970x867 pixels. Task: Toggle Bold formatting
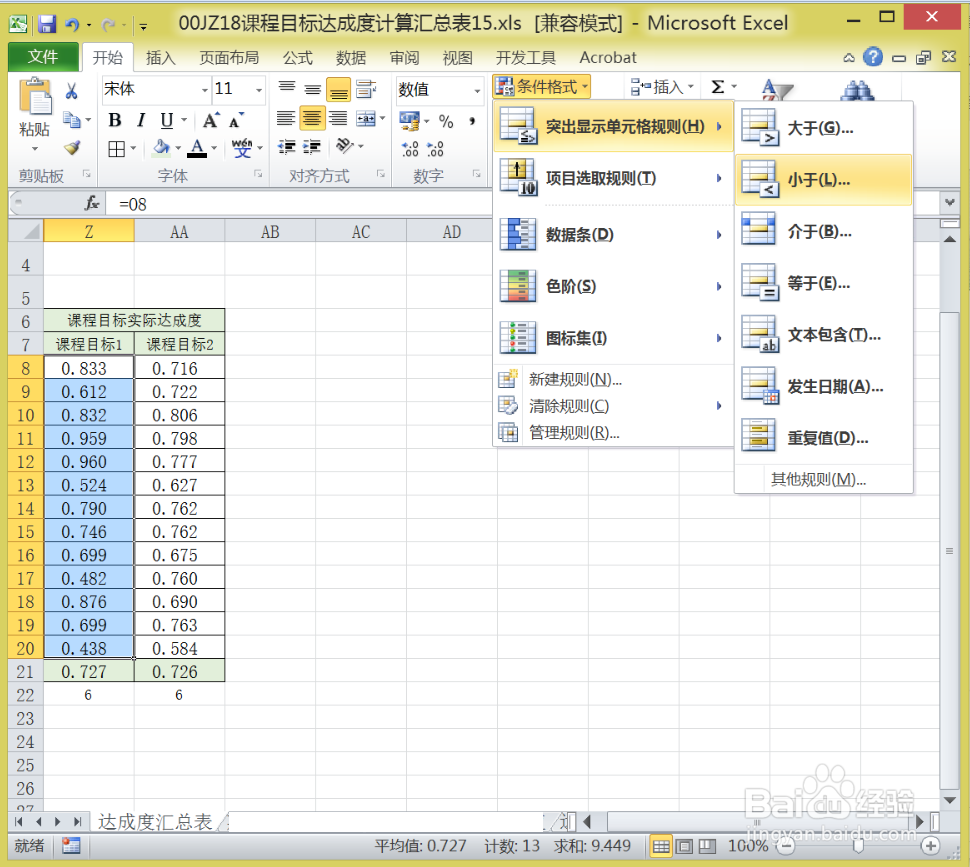[114, 119]
